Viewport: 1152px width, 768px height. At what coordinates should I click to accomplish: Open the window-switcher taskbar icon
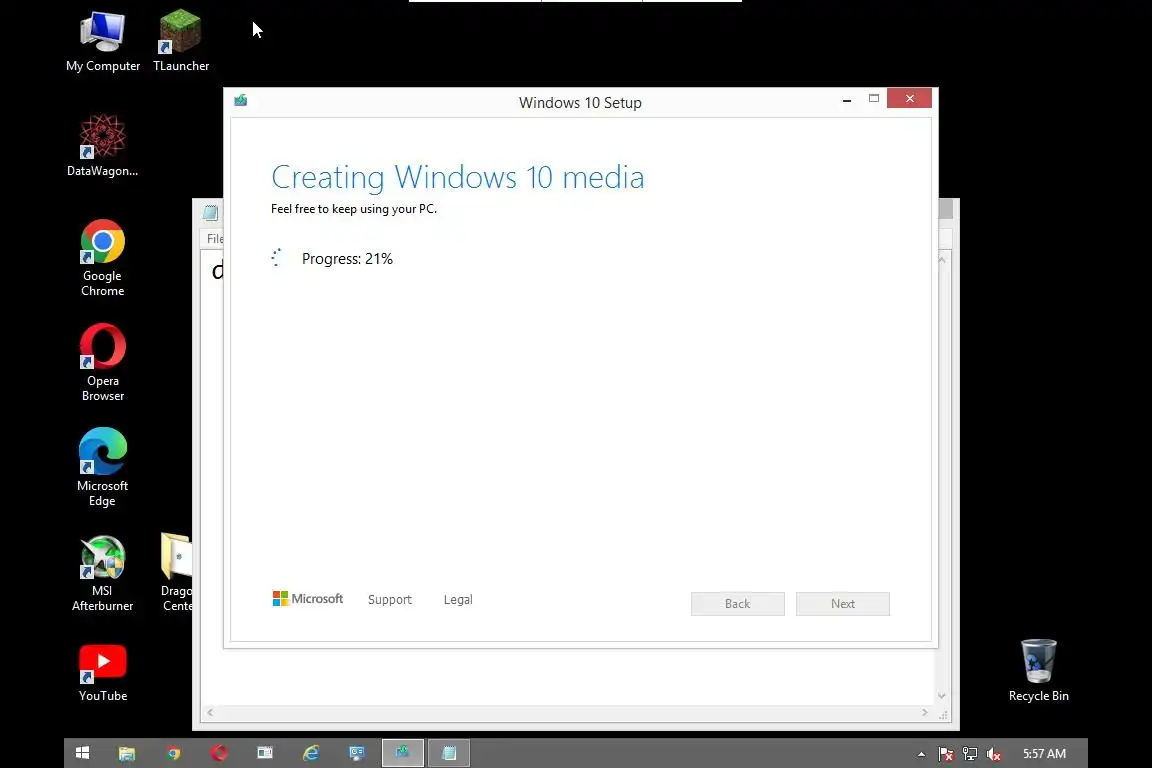pos(264,753)
